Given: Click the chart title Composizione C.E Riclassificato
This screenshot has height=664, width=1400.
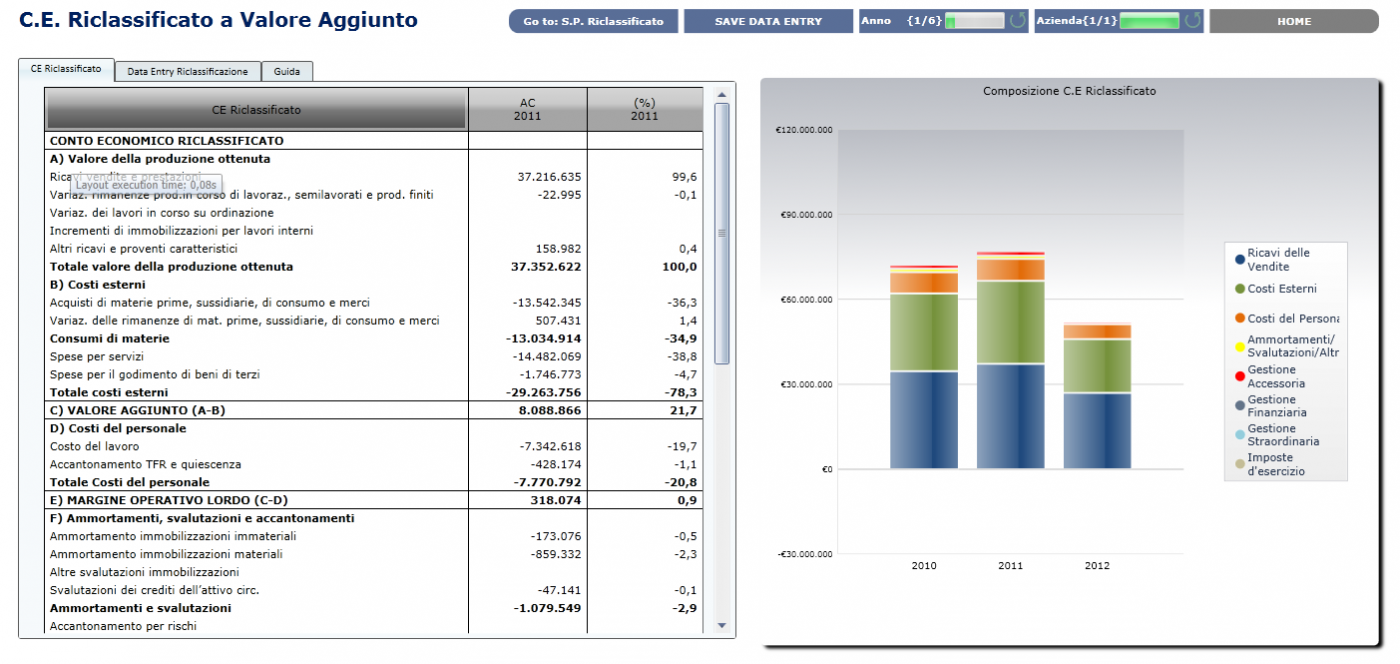Looking at the screenshot, I should (1069, 91).
